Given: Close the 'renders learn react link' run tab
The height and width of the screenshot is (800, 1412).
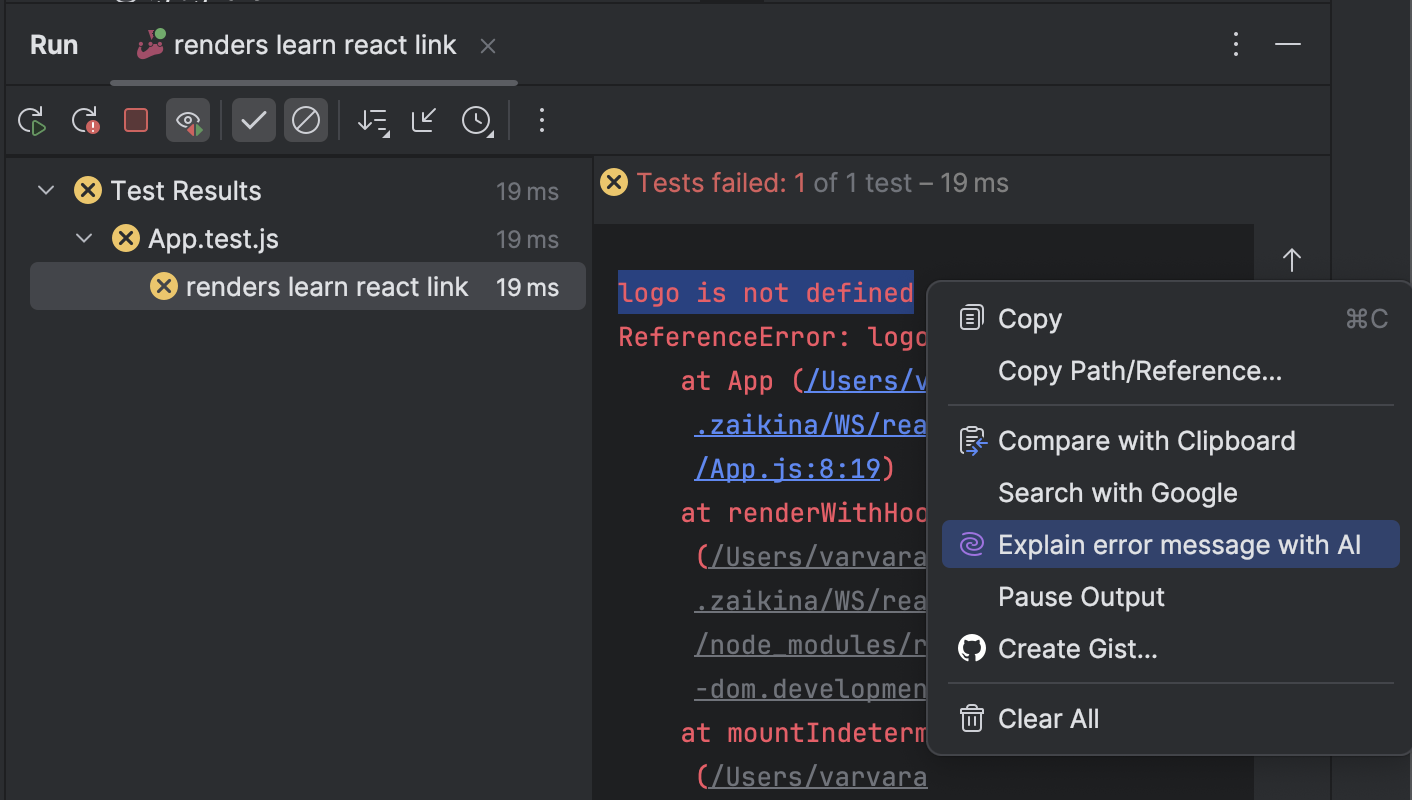Looking at the screenshot, I should 488,46.
